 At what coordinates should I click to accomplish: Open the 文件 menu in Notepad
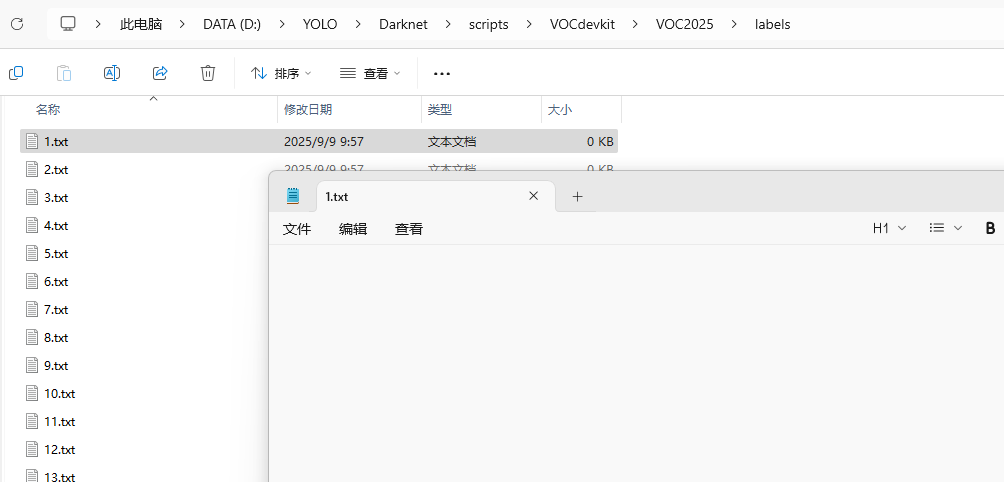296,229
